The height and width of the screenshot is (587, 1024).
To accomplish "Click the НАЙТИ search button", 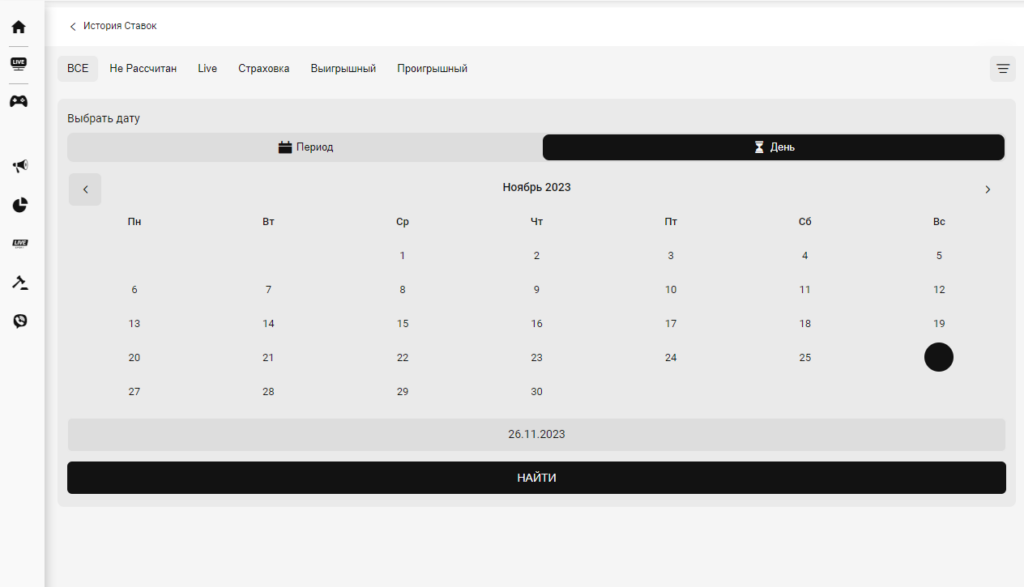I will point(536,478).
